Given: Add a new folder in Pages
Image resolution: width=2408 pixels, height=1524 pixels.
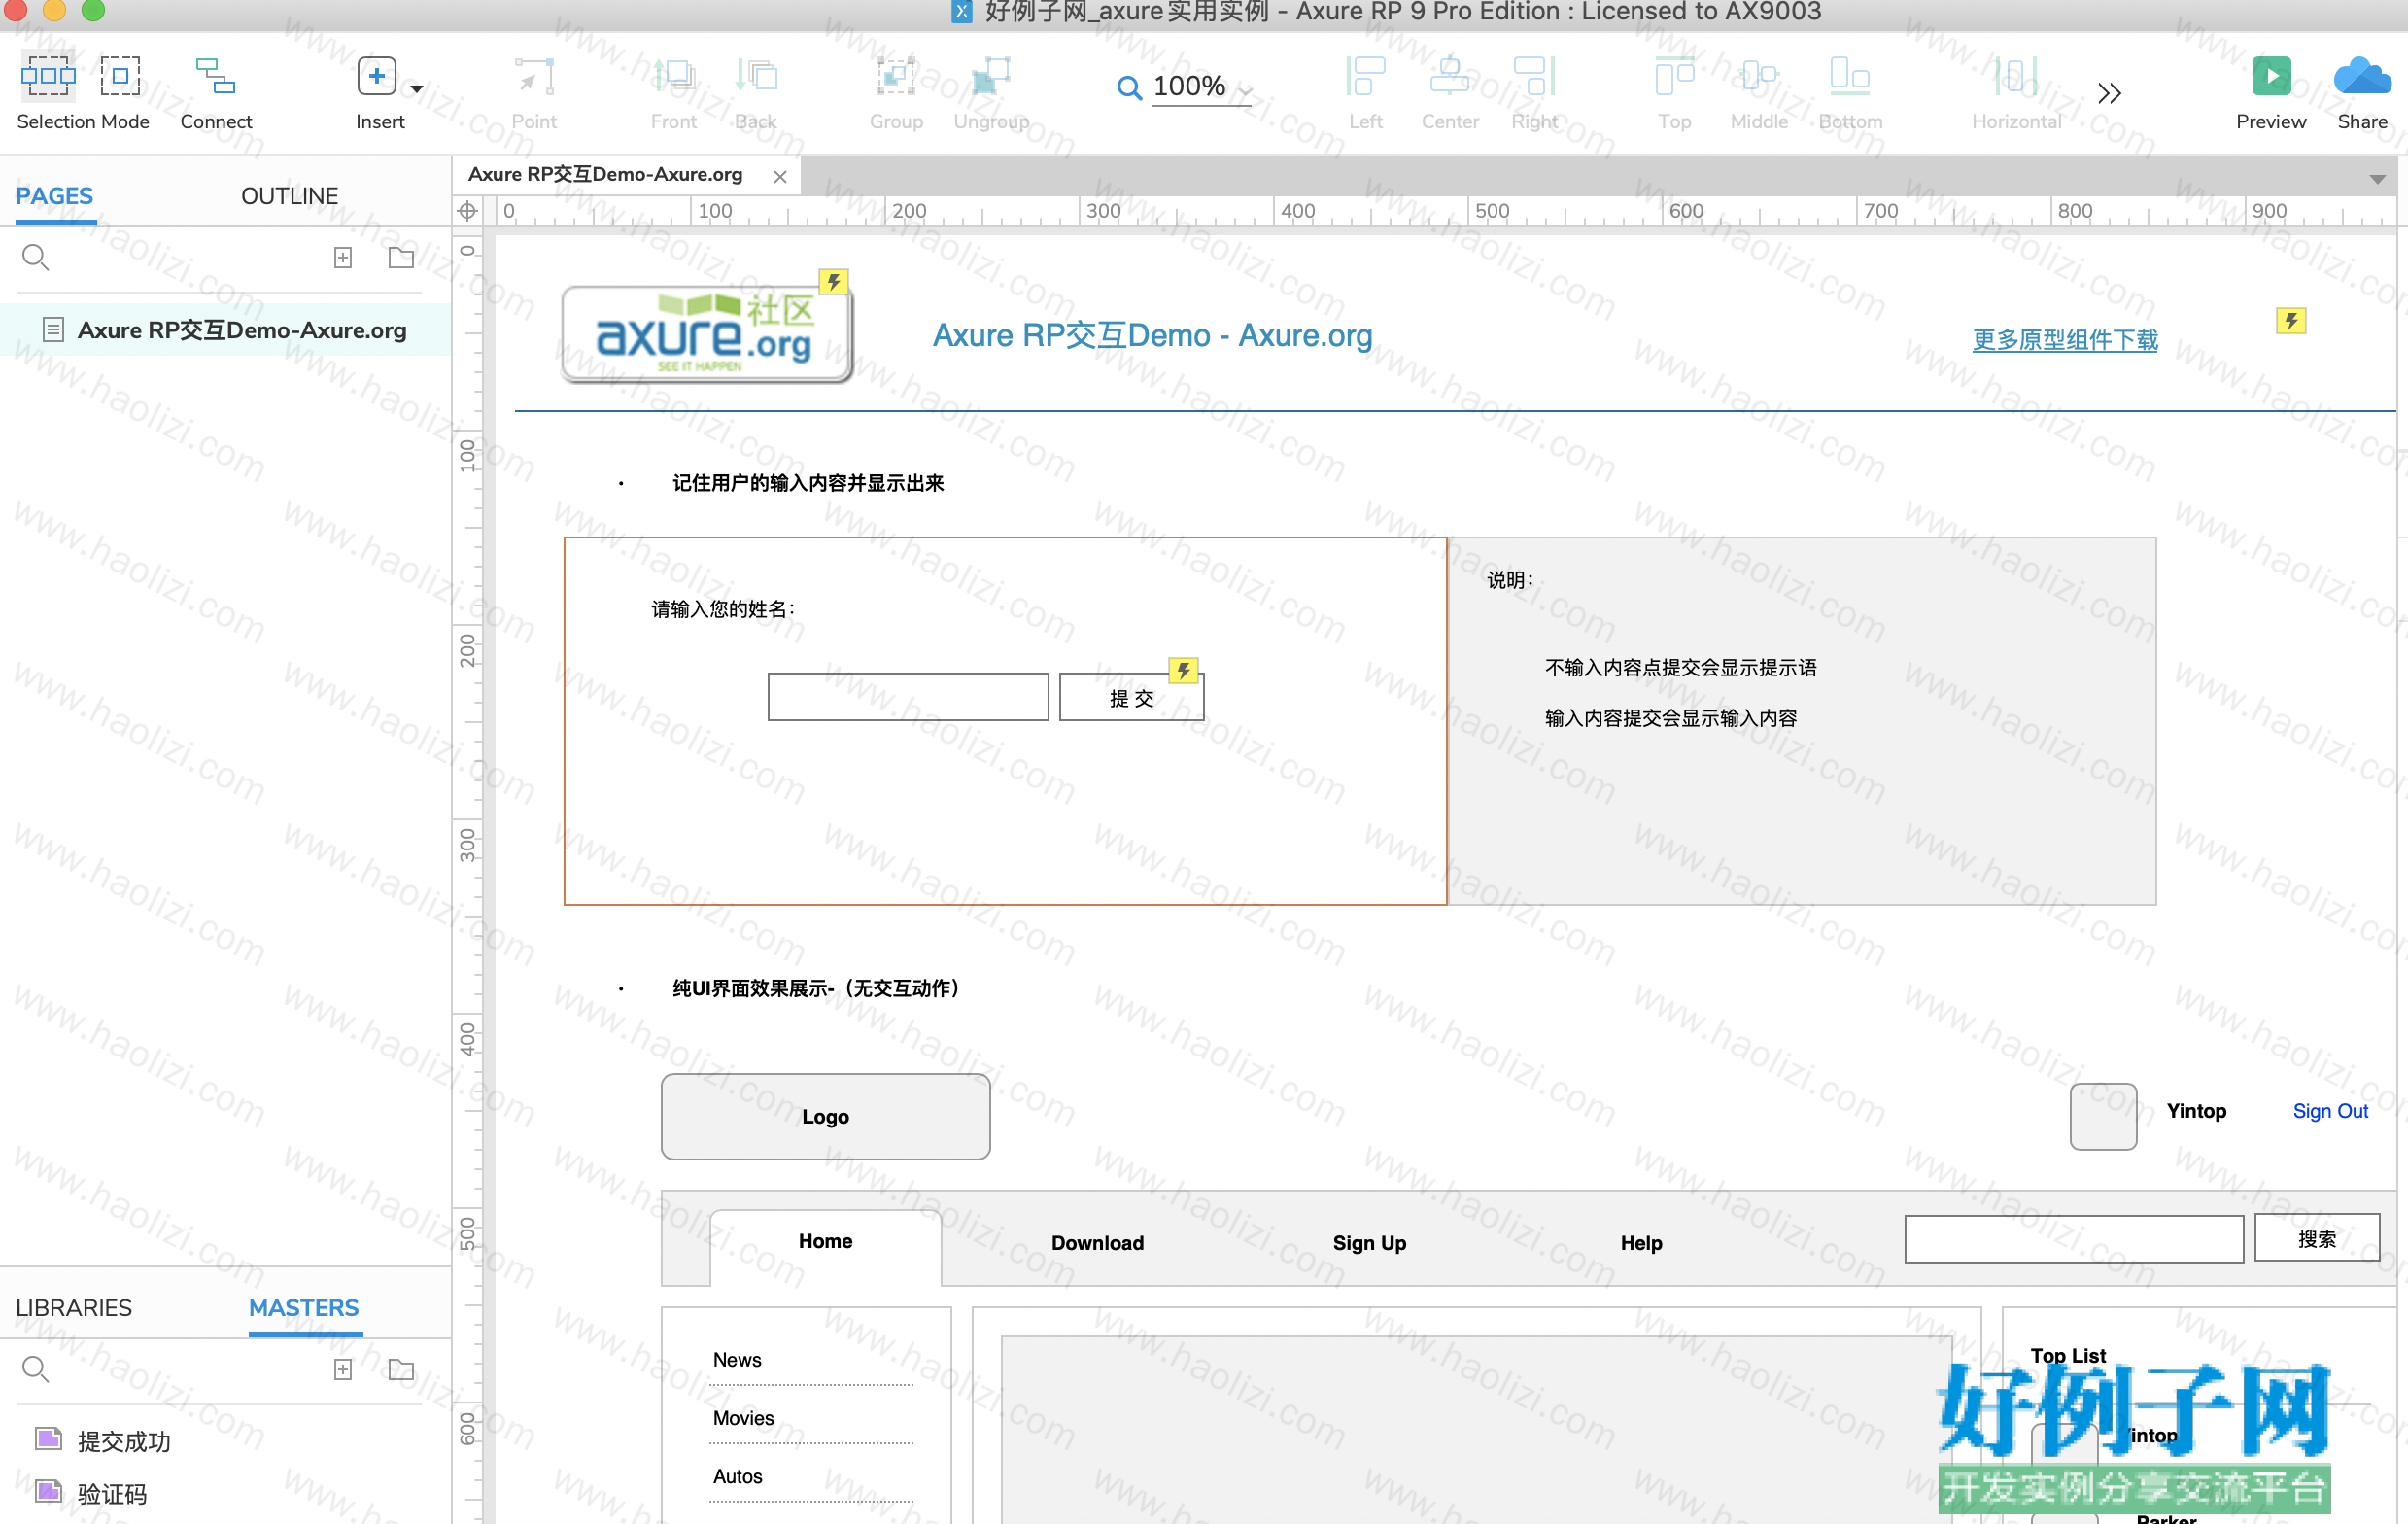Looking at the screenshot, I should (x=401, y=257).
